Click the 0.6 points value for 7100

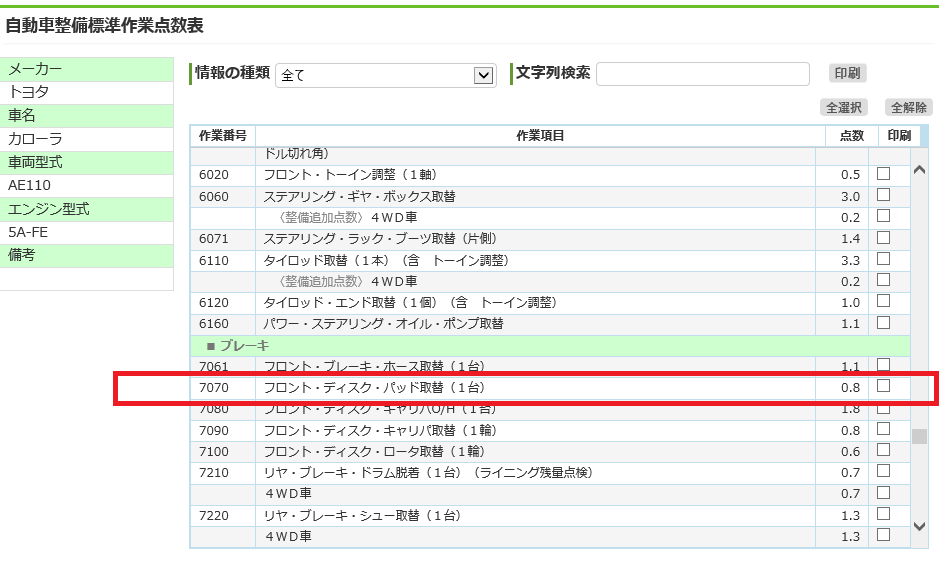tap(851, 452)
